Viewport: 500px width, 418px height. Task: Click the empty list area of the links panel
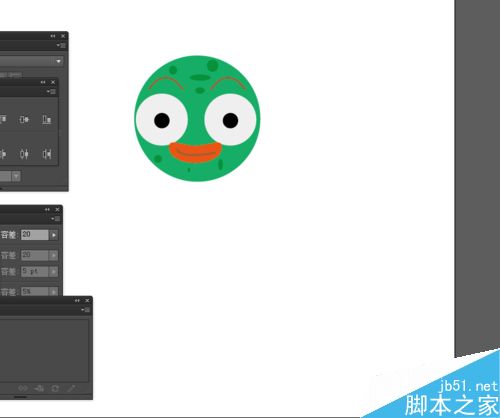click(44, 350)
